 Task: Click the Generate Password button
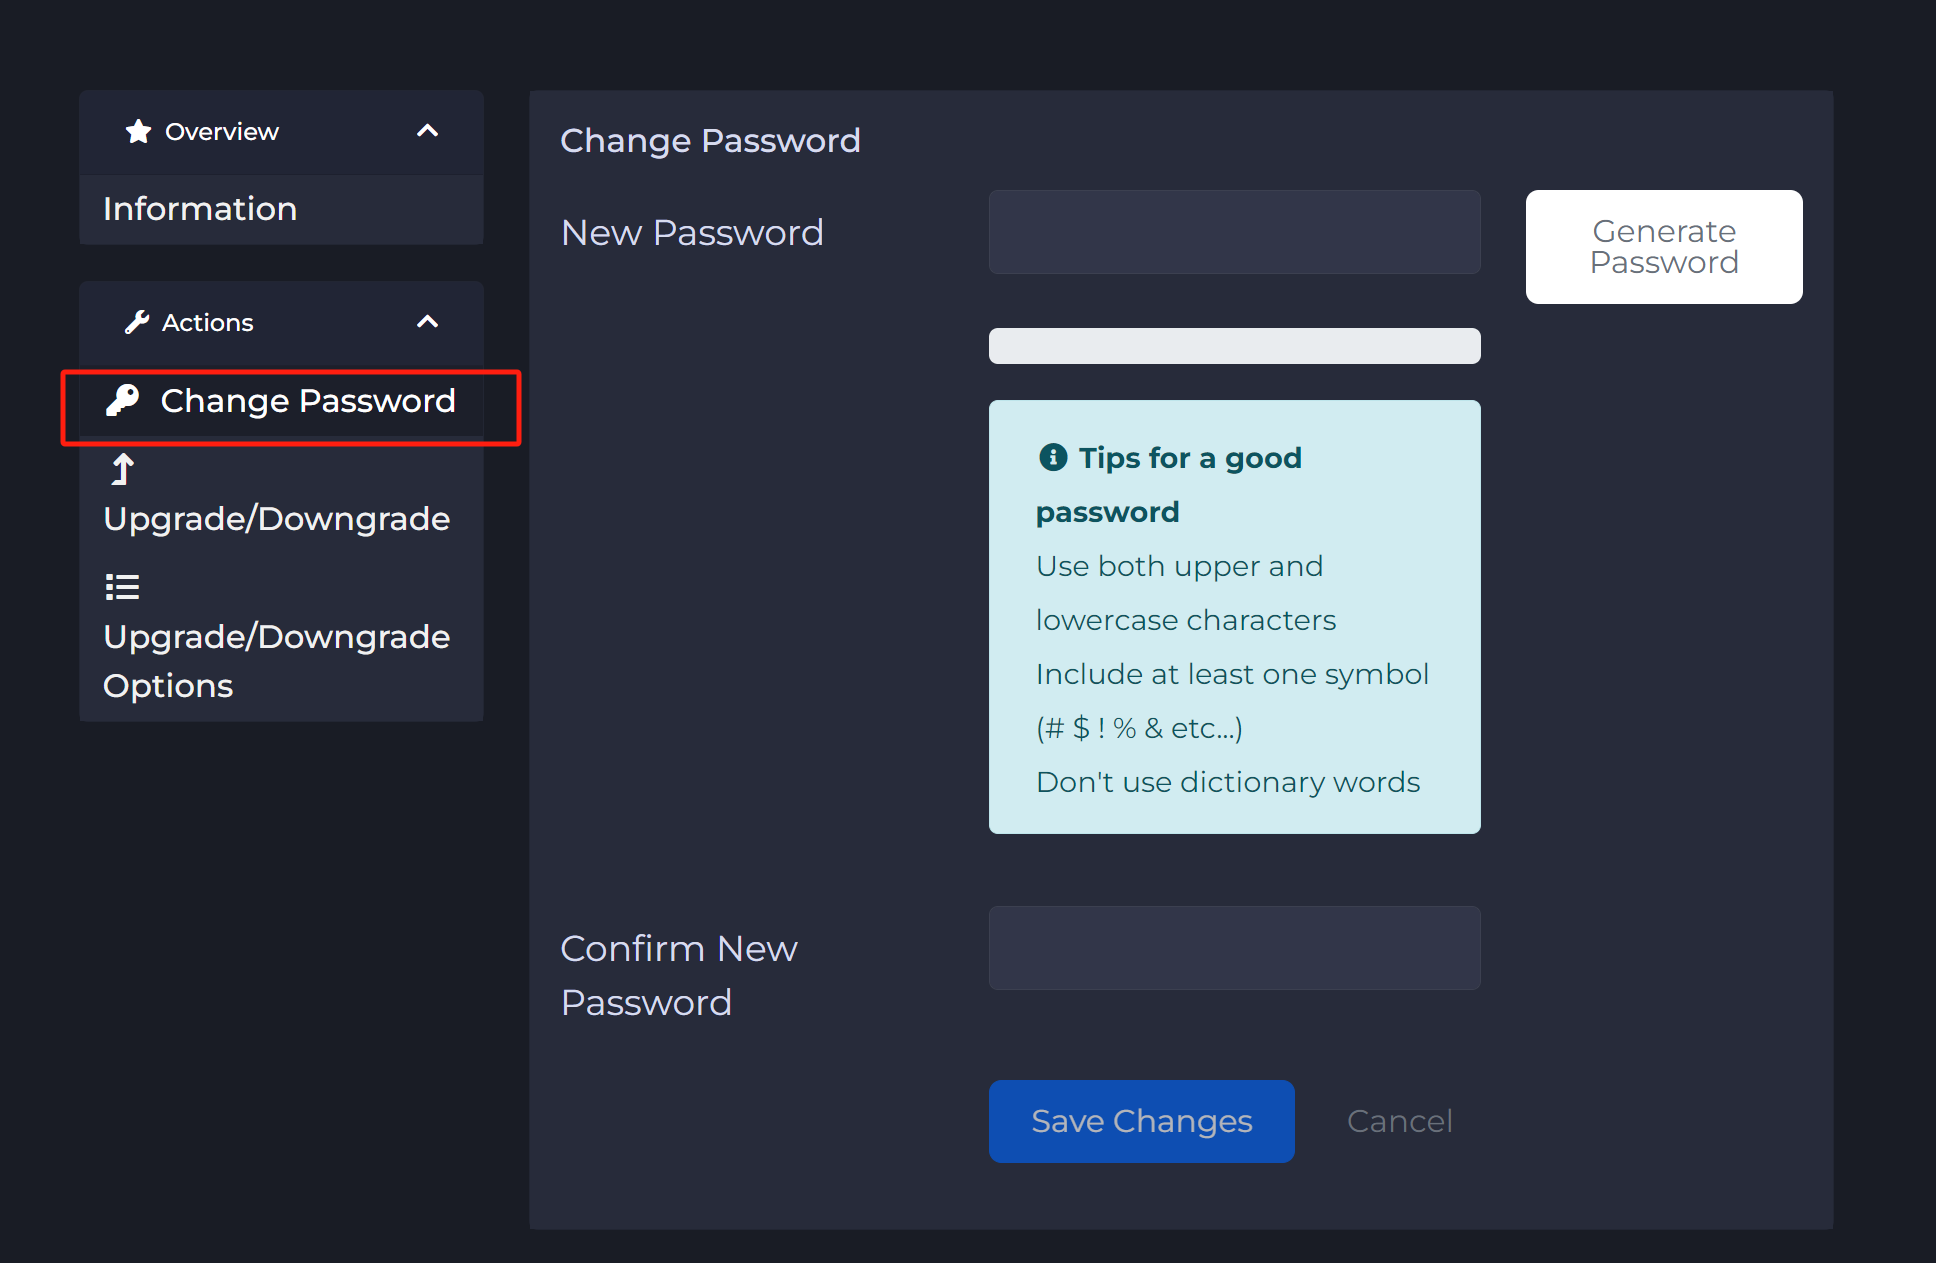tap(1664, 247)
